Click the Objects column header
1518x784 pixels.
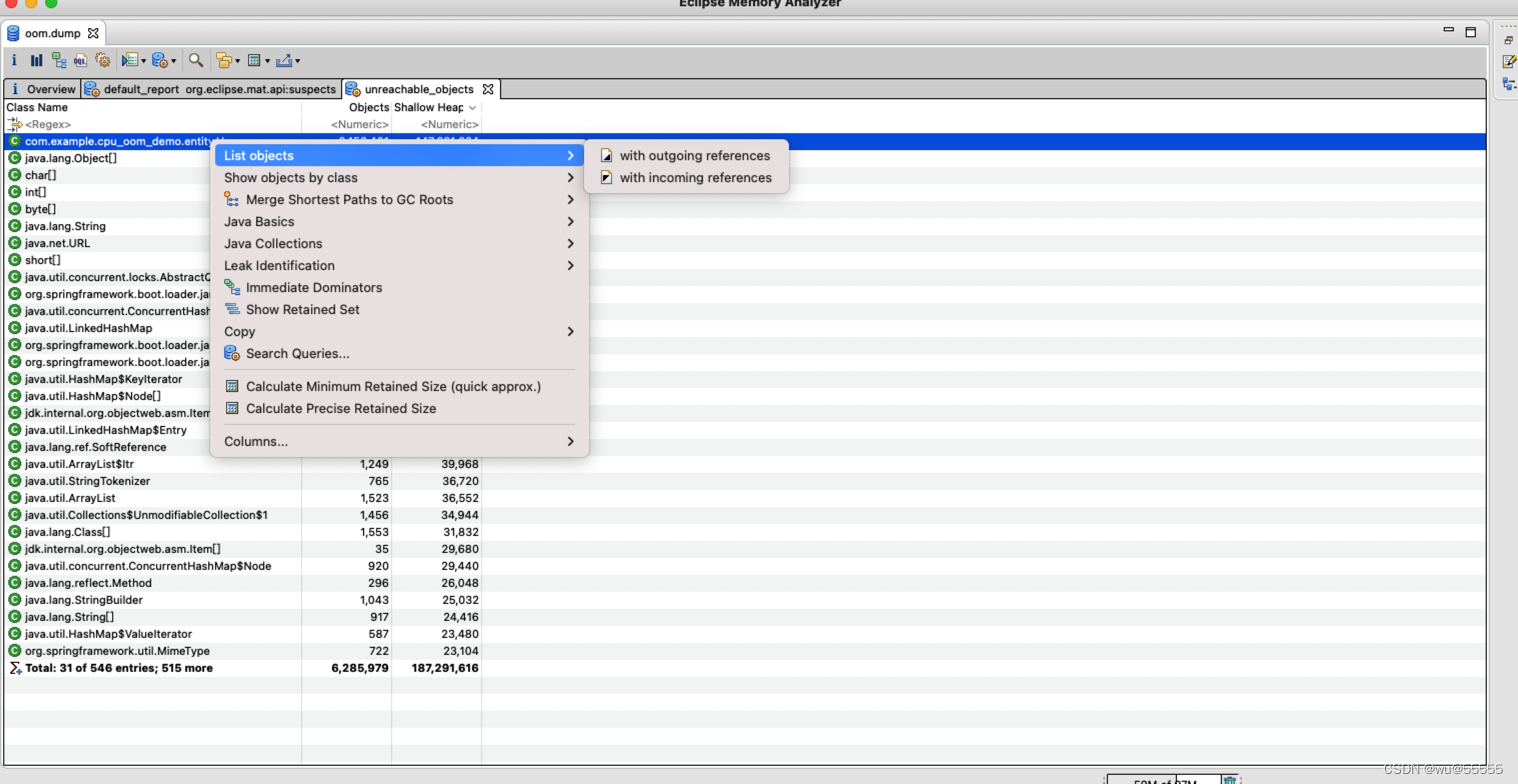(x=347, y=107)
